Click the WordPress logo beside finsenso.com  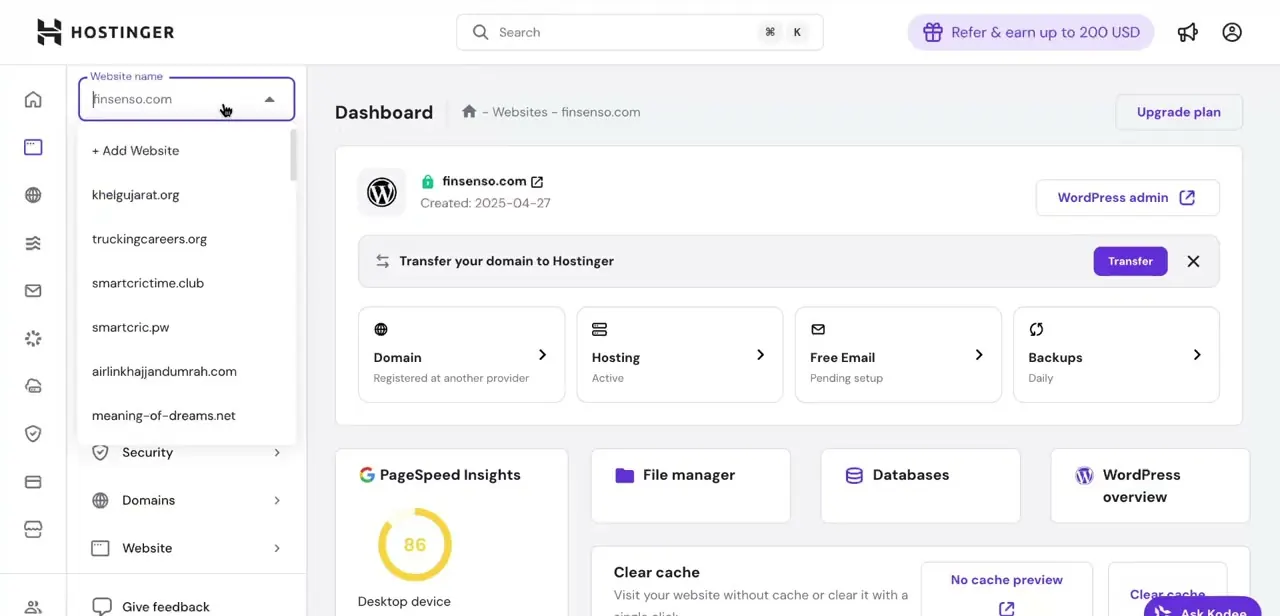pyautogui.click(x=382, y=192)
